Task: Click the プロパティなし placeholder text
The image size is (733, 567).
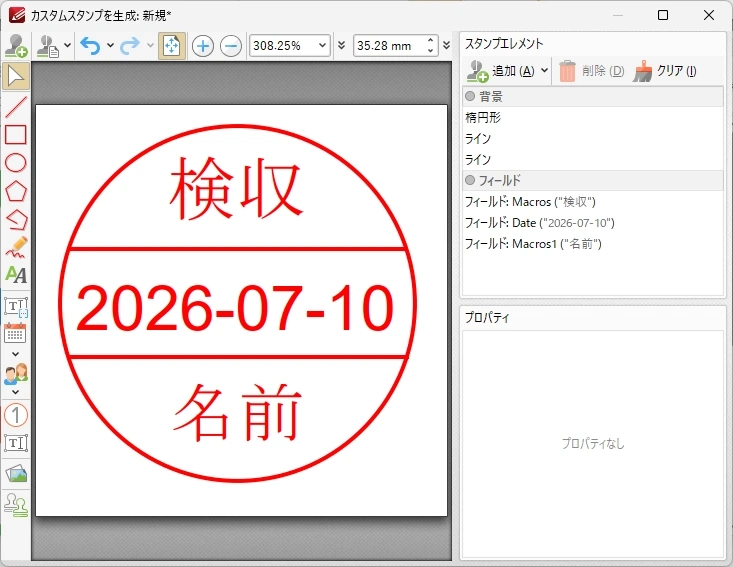Action: 593,443
